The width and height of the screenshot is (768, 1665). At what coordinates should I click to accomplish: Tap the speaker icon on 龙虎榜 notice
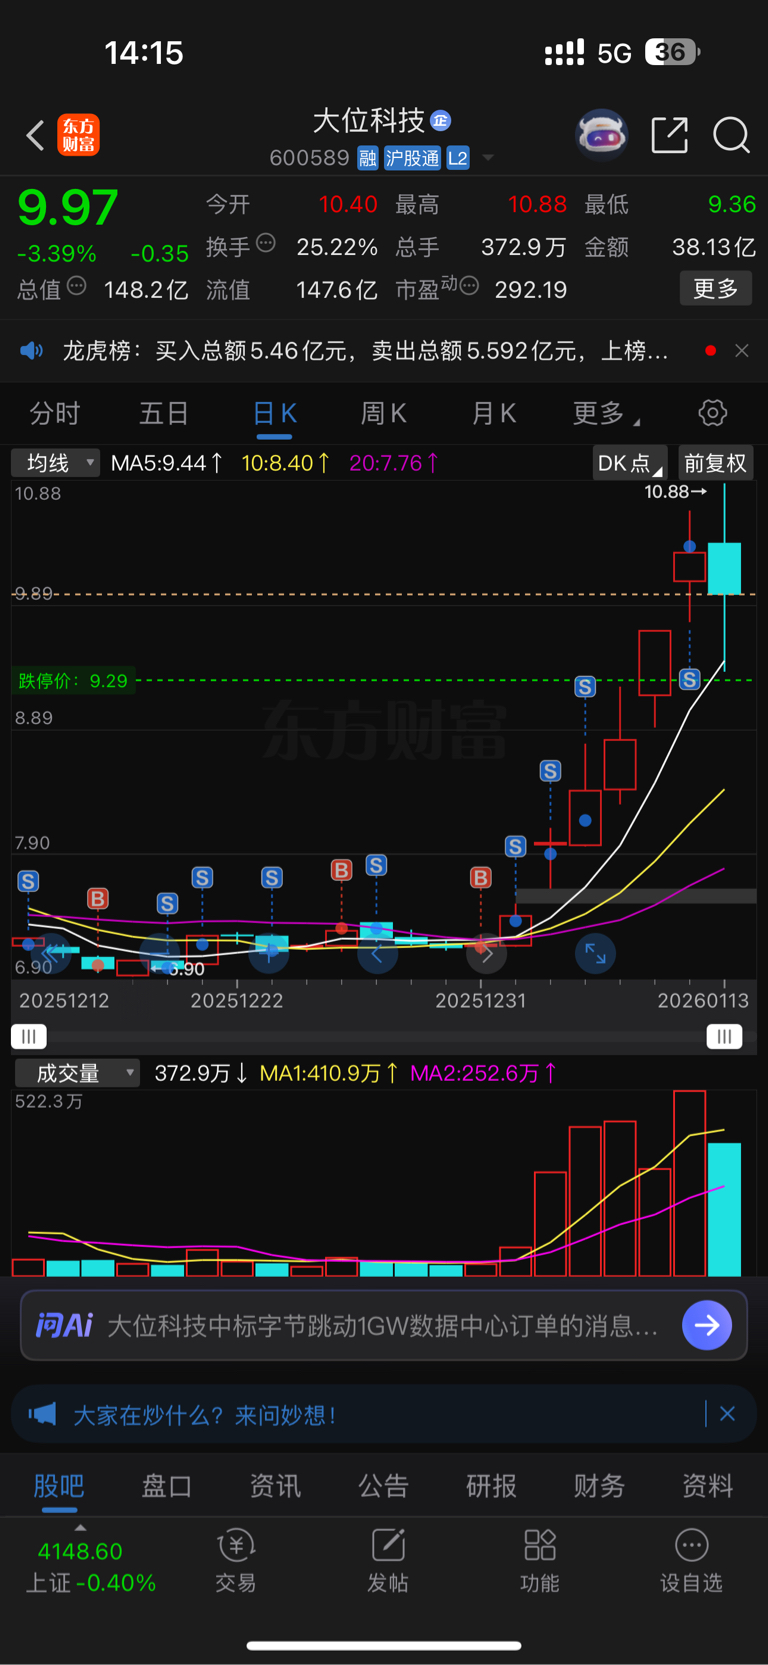(x=32, y=350)
